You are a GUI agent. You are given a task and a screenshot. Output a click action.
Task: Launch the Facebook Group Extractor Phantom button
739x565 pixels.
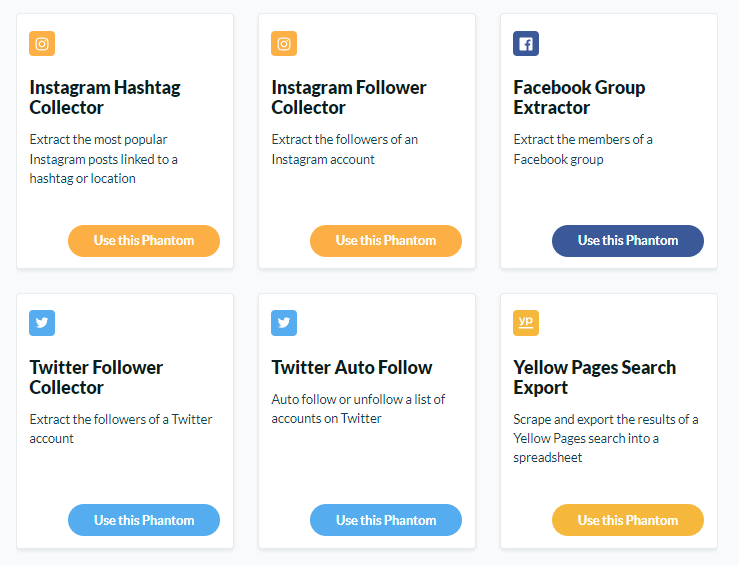point(628,241)
